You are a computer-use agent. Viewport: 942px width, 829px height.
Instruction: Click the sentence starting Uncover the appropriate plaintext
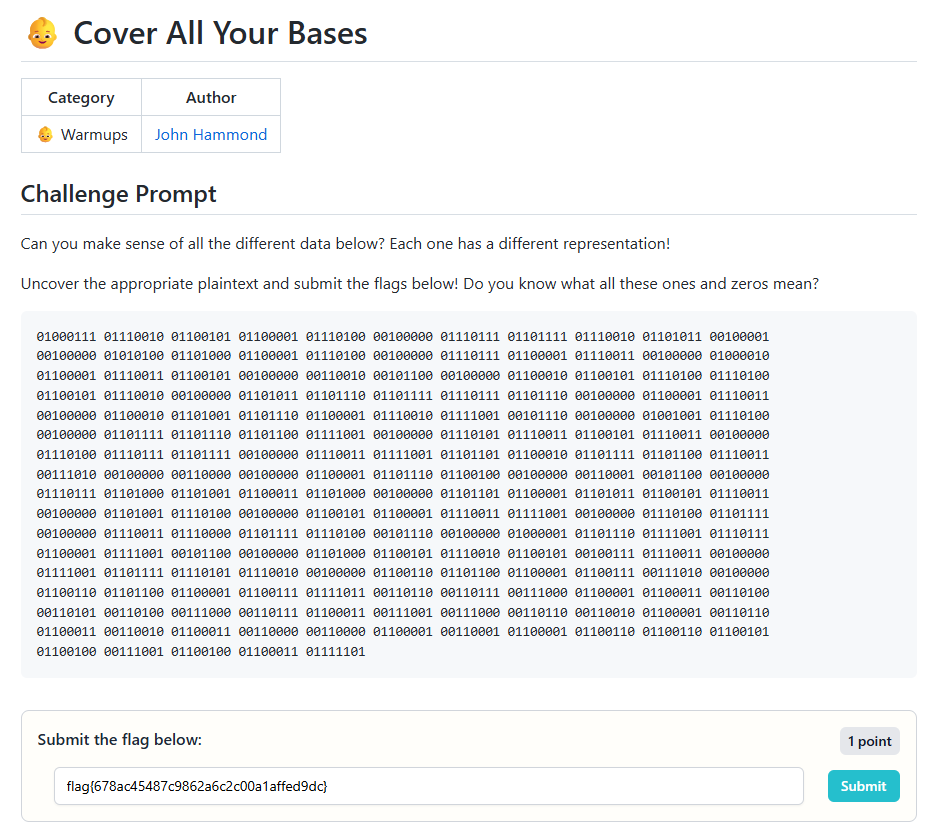420,284
